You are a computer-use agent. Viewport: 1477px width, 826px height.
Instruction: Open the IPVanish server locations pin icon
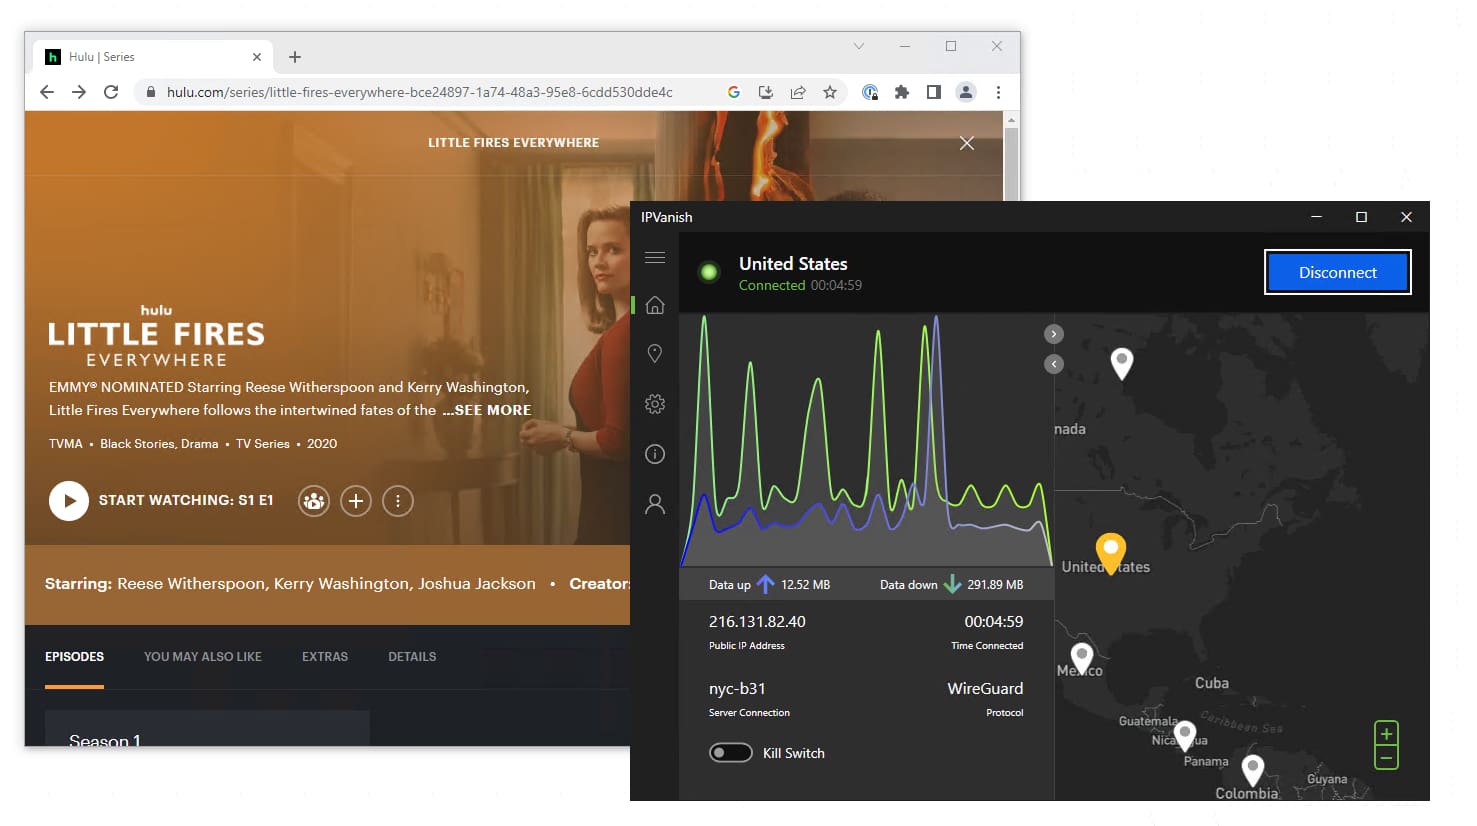tap(655, 353)
